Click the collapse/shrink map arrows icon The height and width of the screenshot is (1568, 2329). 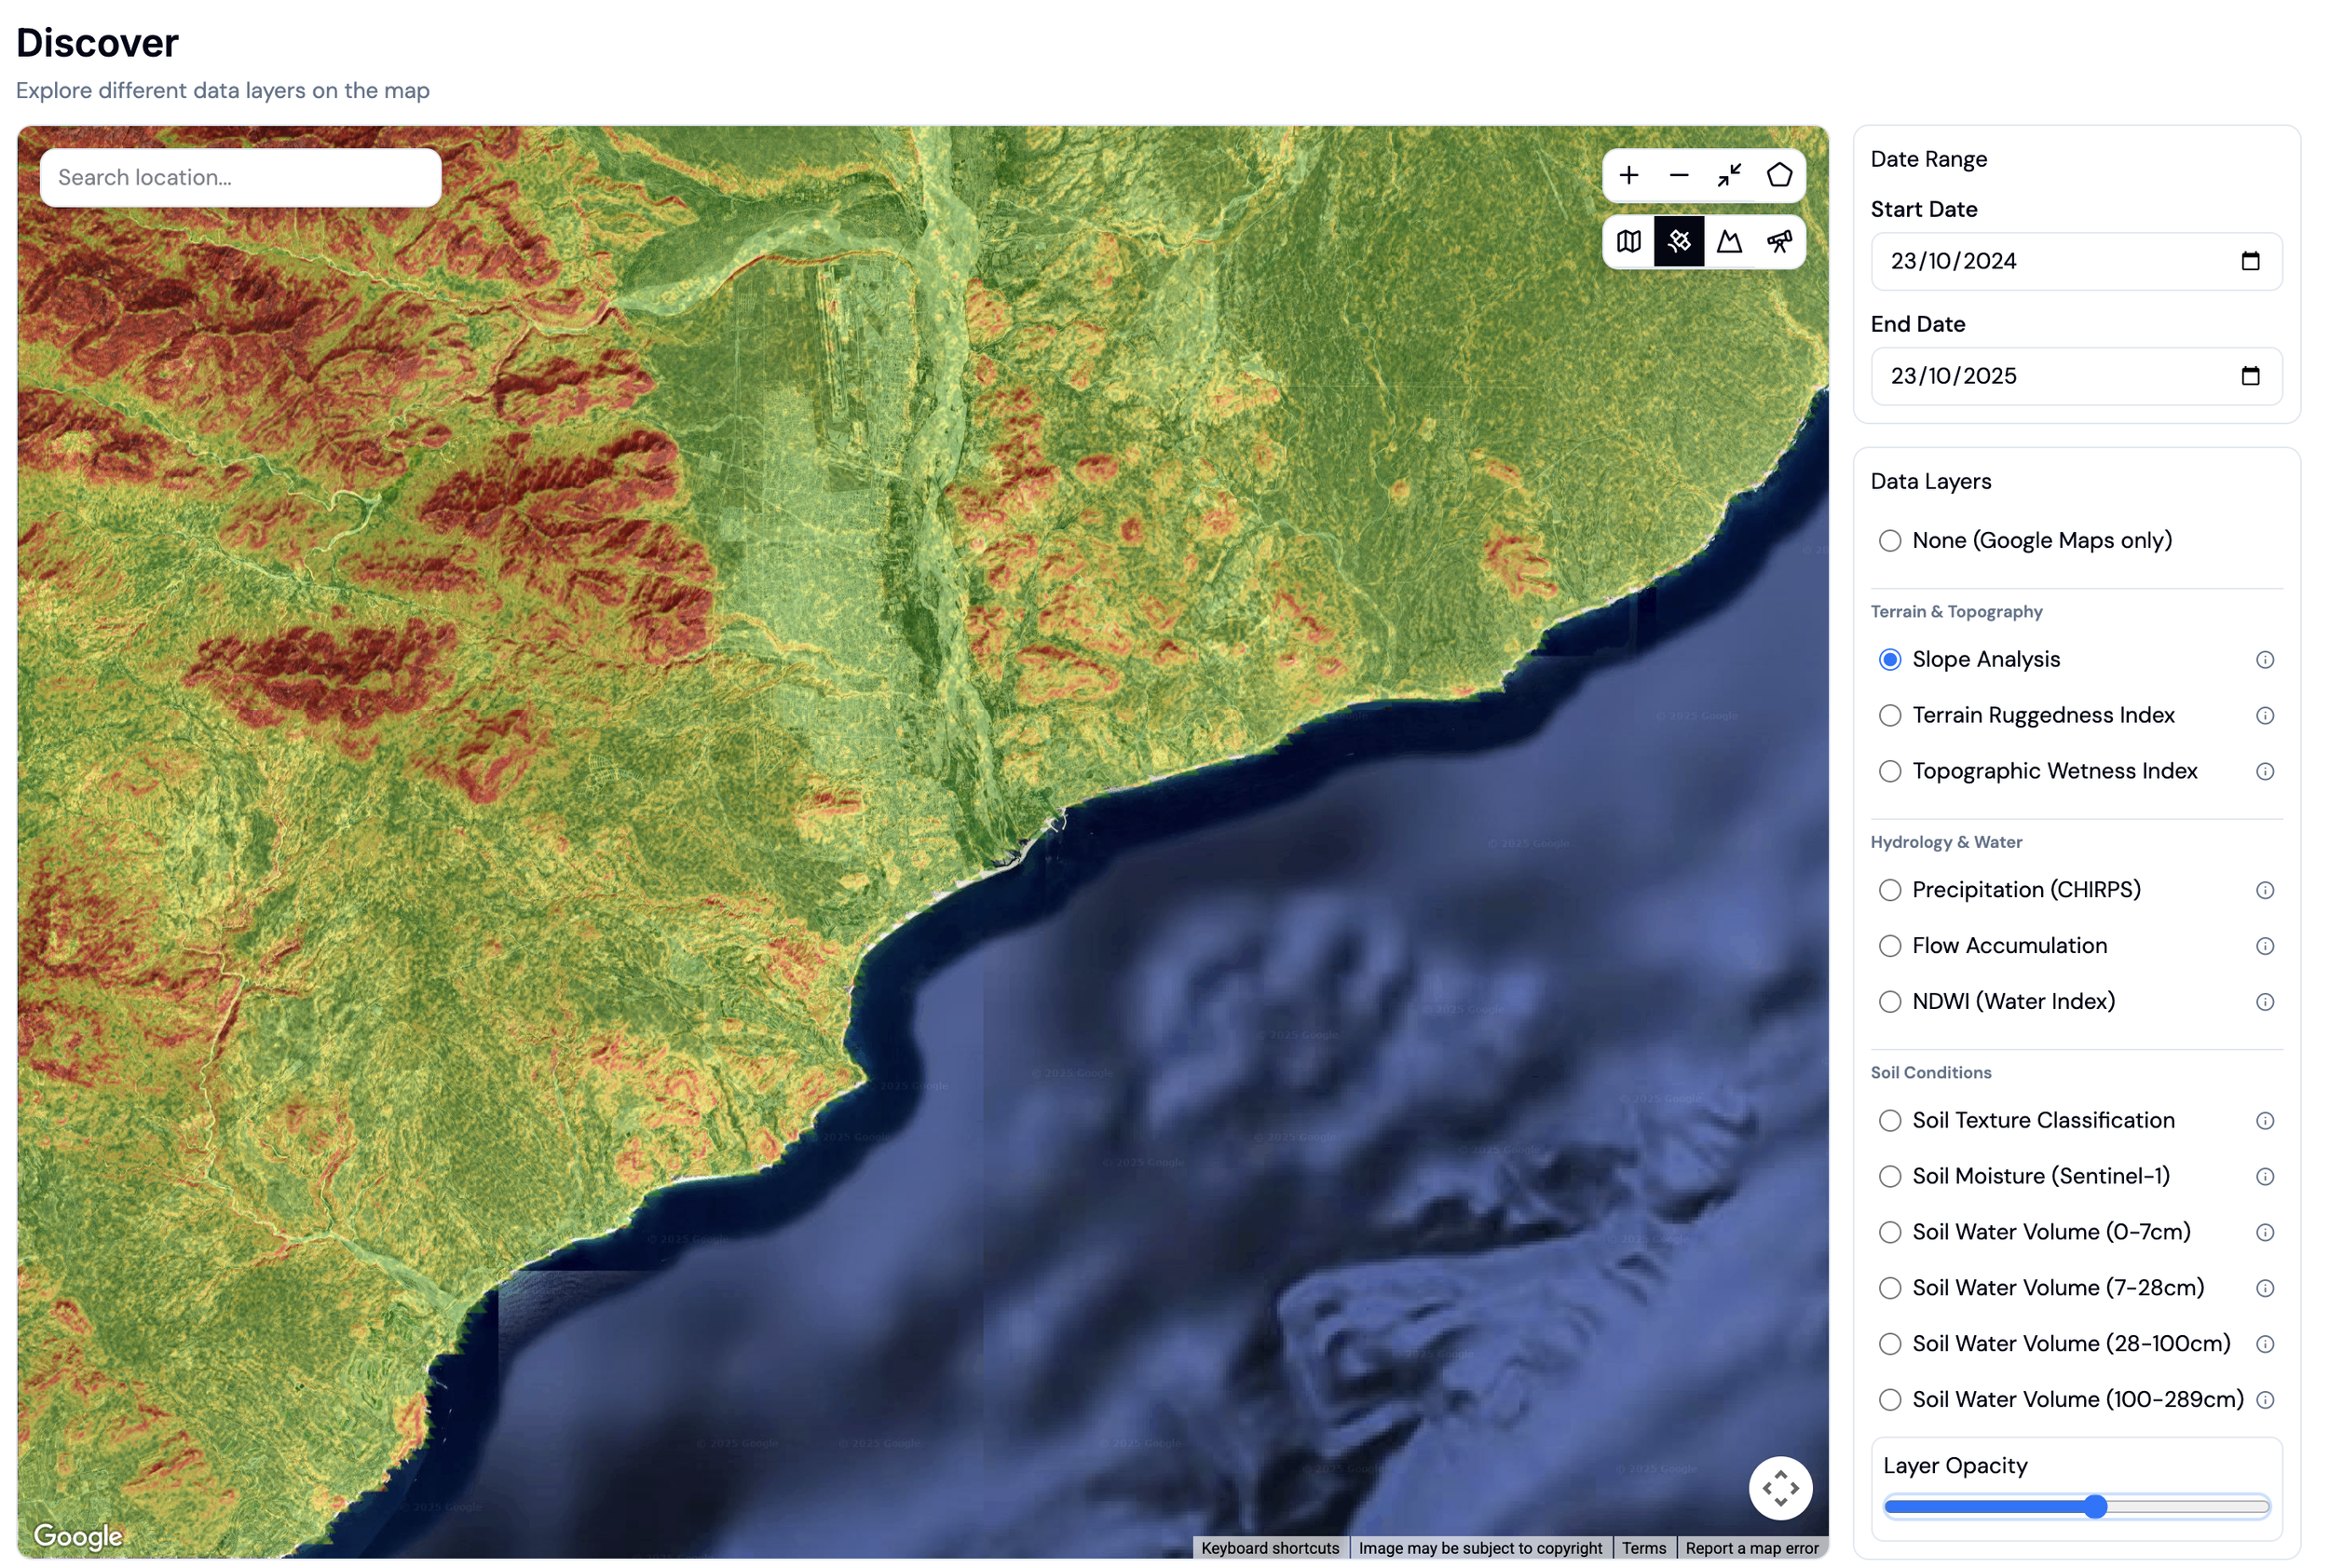coord(1729,176)
